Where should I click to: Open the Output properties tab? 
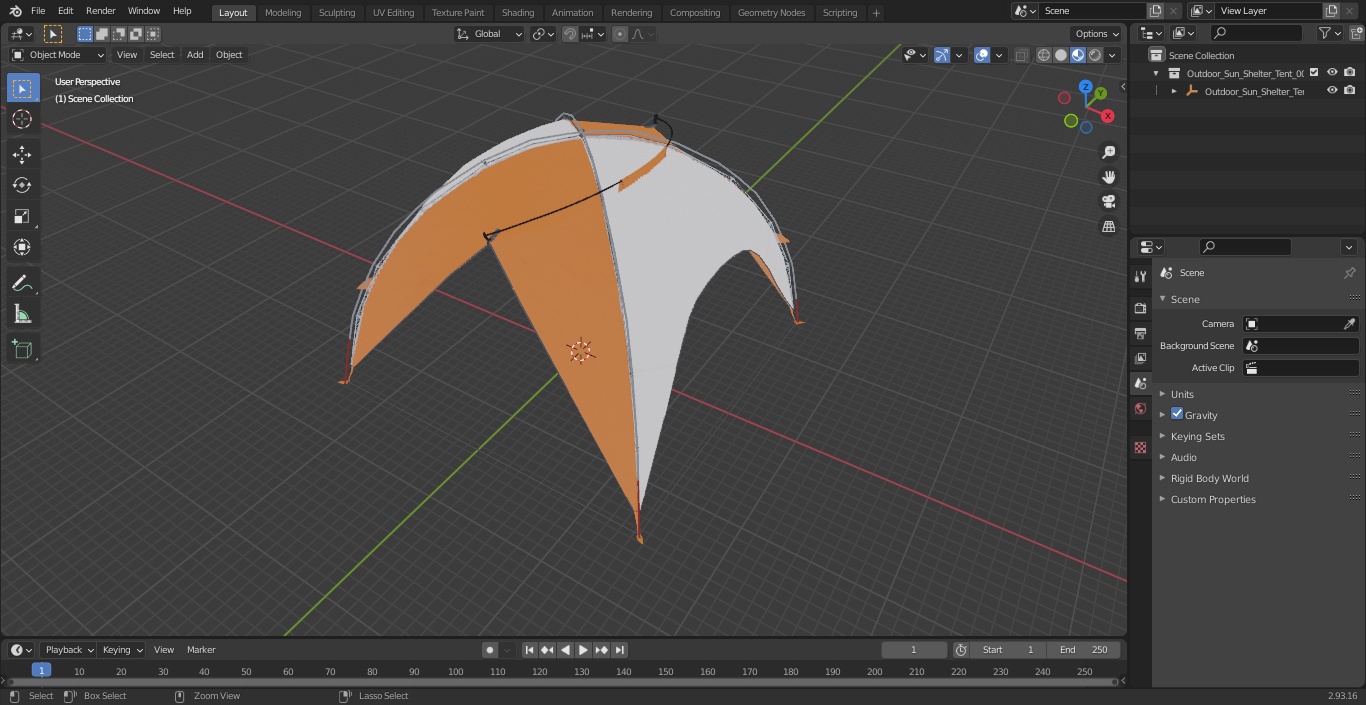[x=1140, y=333]
